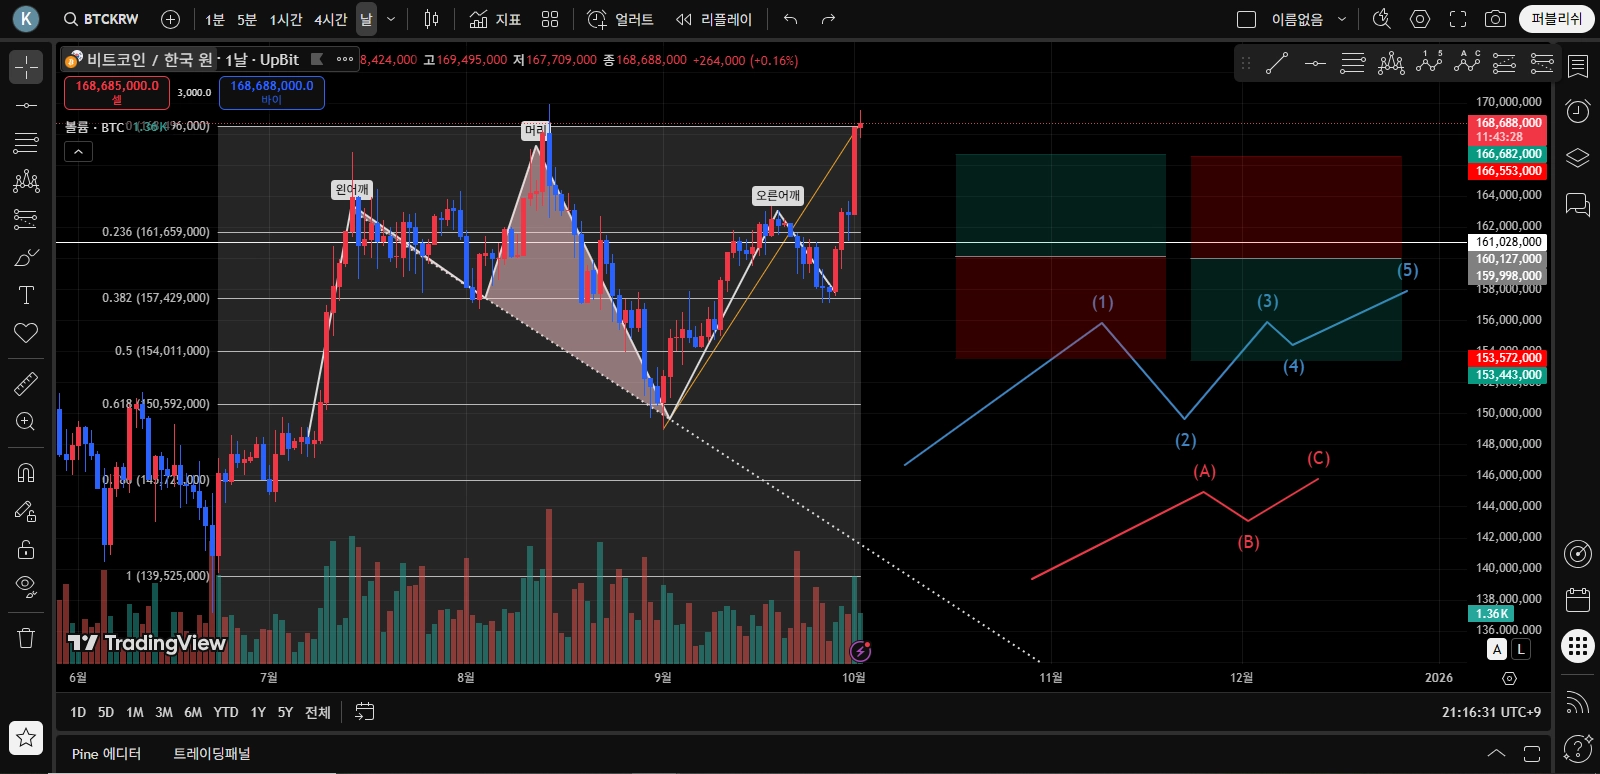Pick the horizontal line tool in favorites bar
This screenshot has width=1600, height=774.
[1315, 64]
